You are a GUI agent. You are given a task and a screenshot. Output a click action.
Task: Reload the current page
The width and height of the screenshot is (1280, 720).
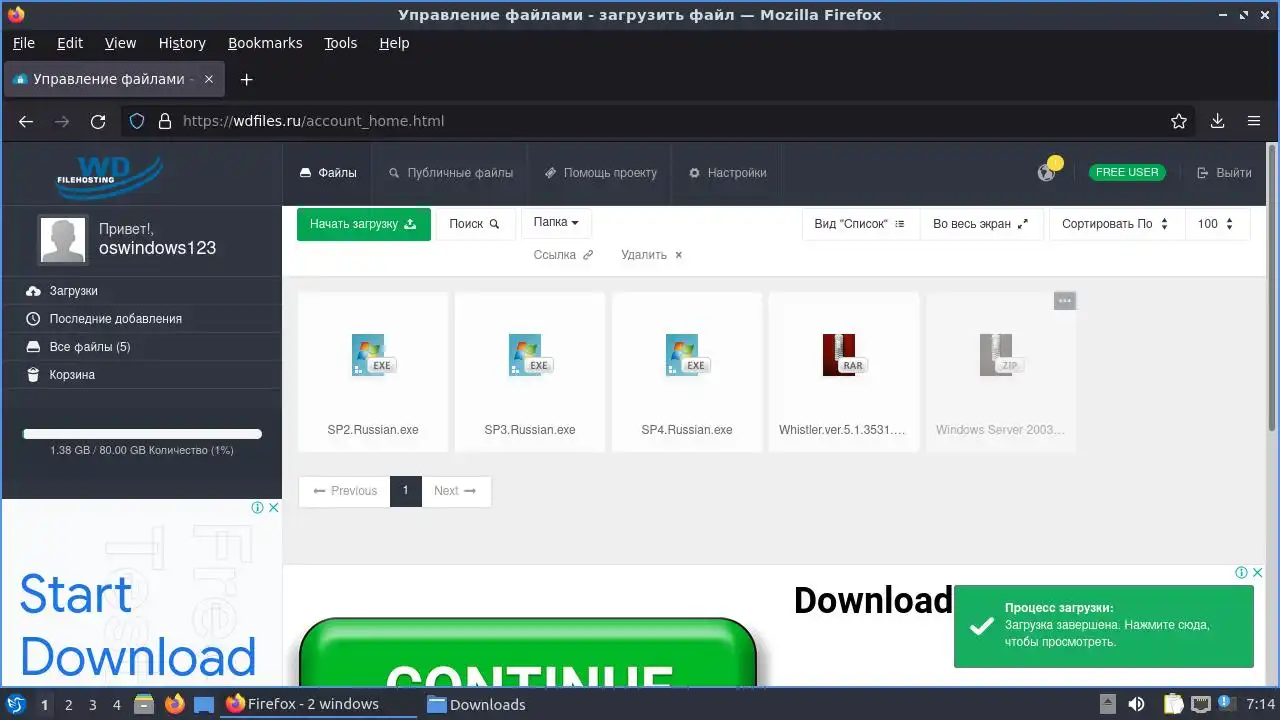coord(98,121)
